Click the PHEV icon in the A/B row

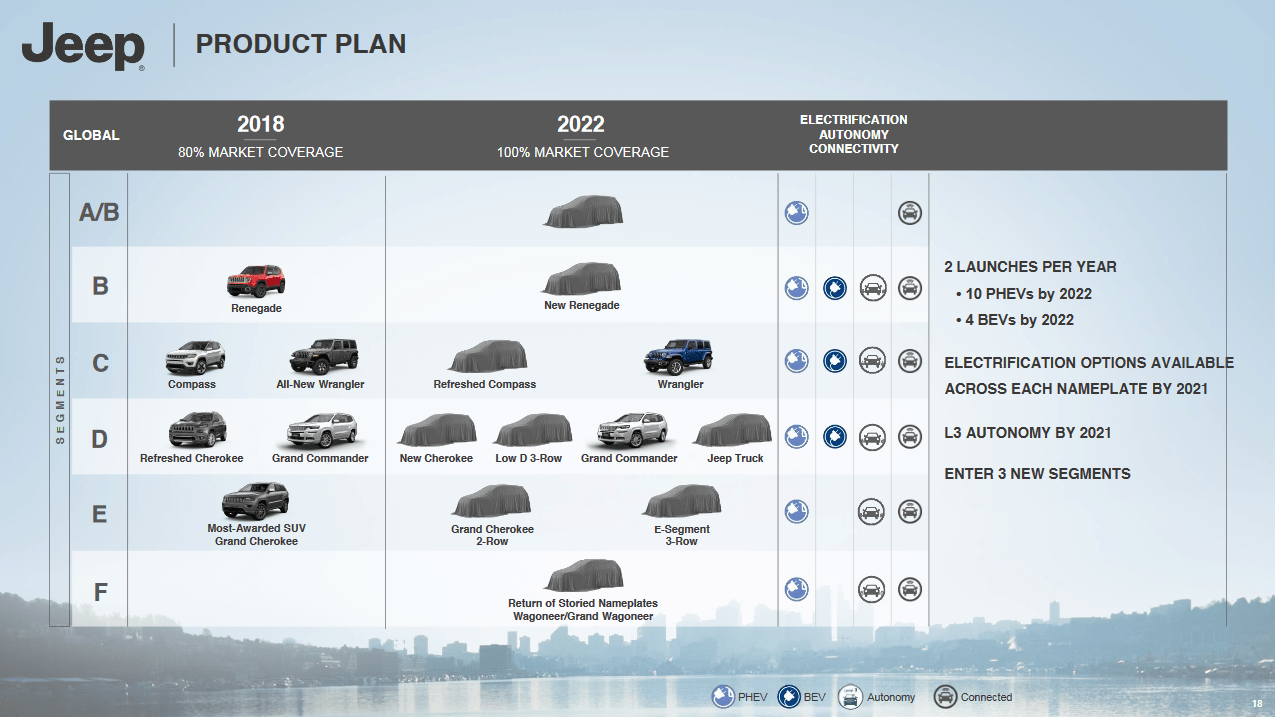(796, 212)
